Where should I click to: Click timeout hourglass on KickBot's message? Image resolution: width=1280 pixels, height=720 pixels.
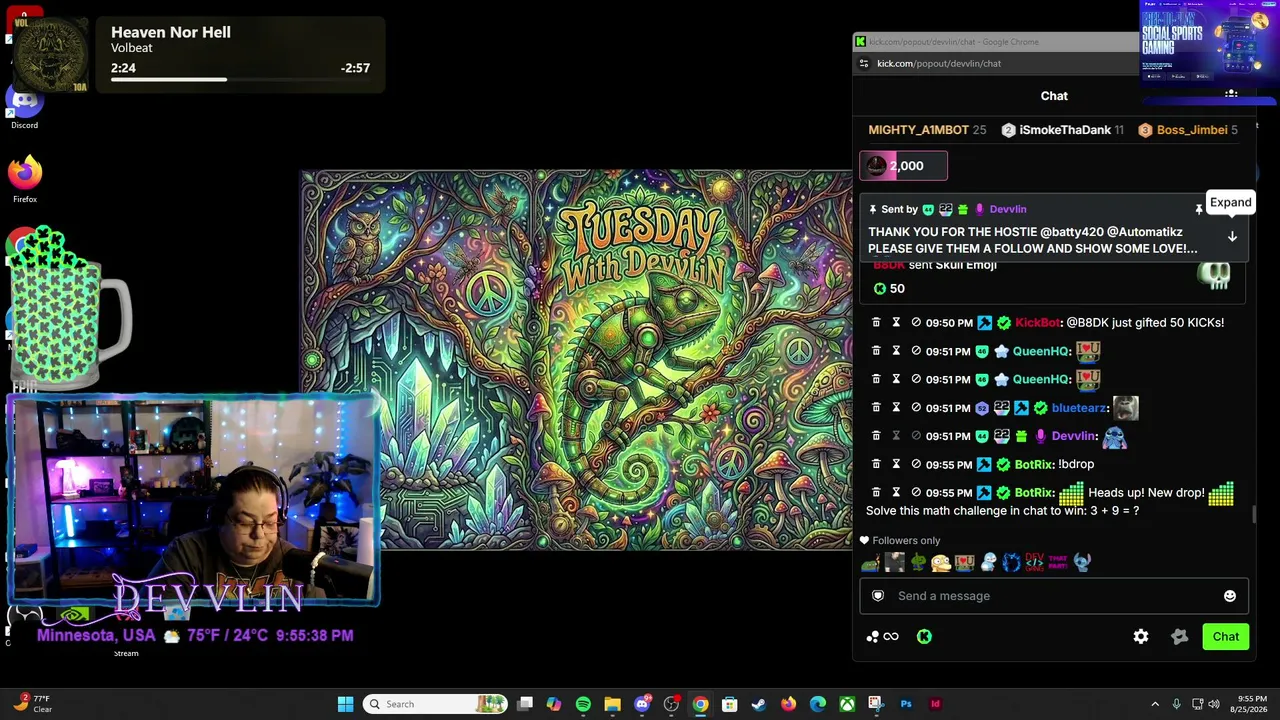(x=896, y=323)
